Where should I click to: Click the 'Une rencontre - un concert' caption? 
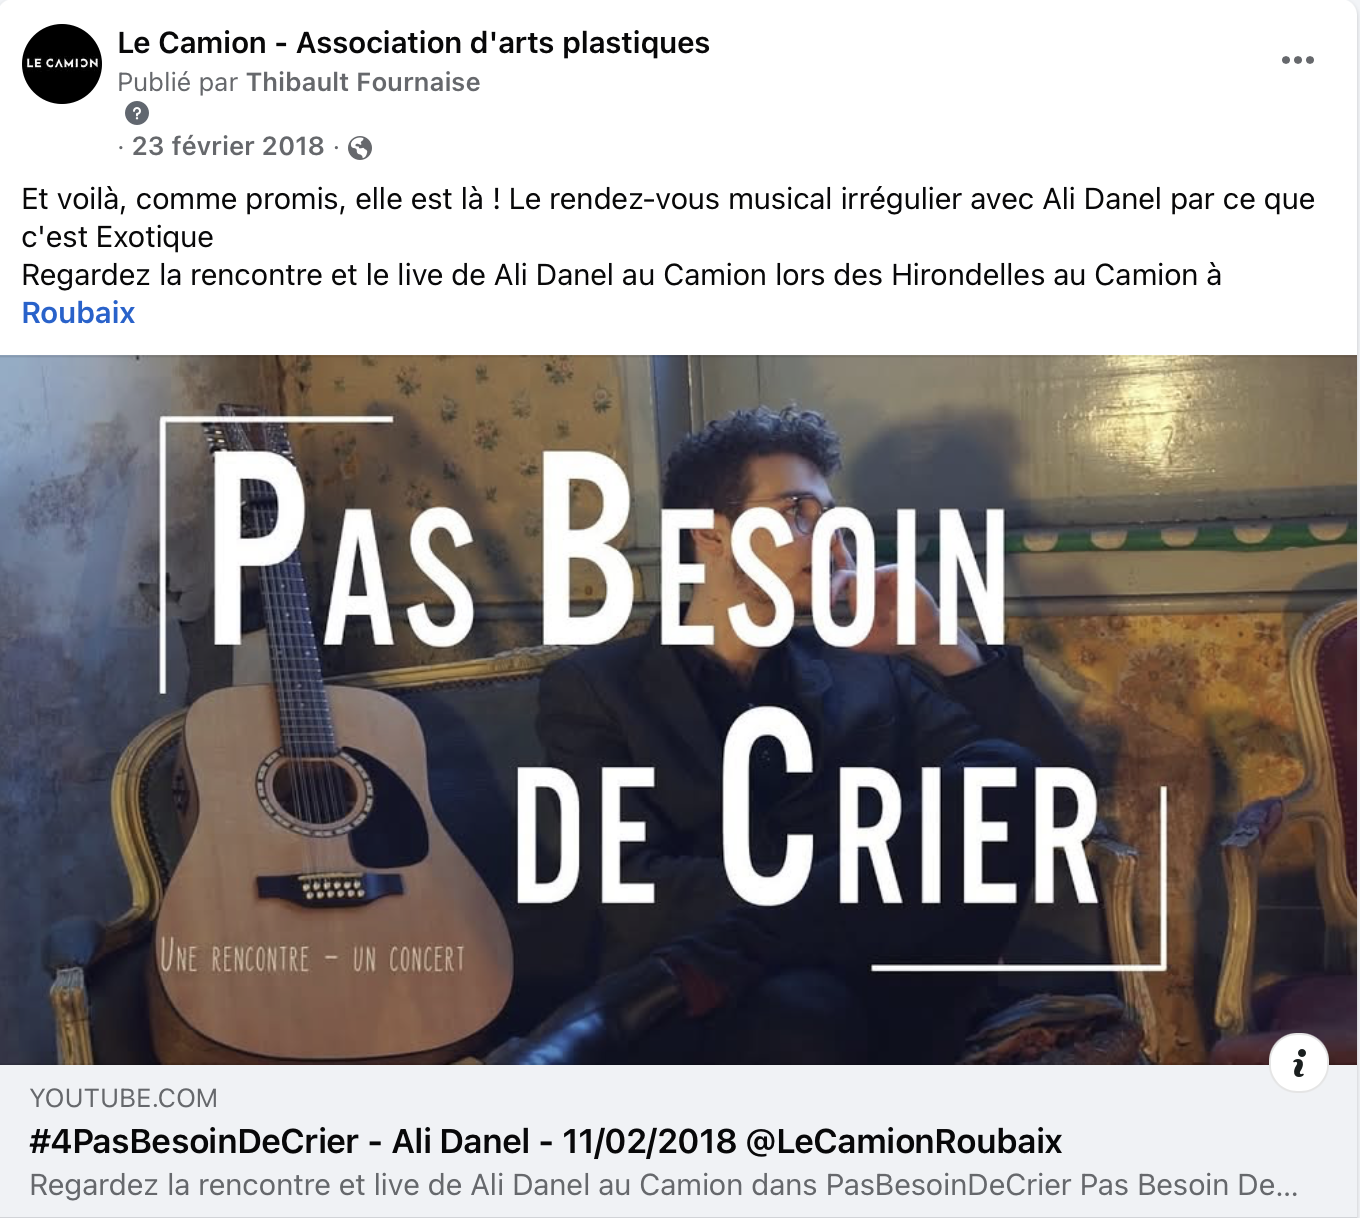tap(313, 958)
